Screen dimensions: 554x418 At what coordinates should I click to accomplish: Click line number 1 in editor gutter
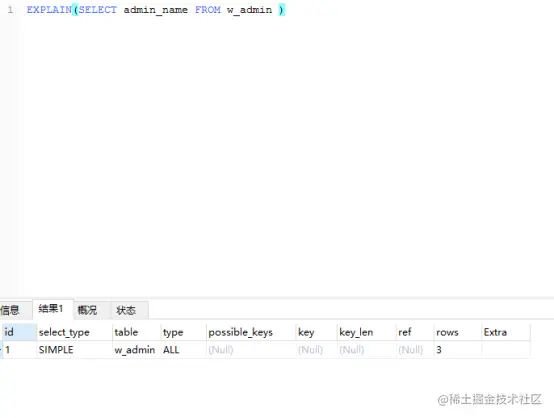point(10,10)
